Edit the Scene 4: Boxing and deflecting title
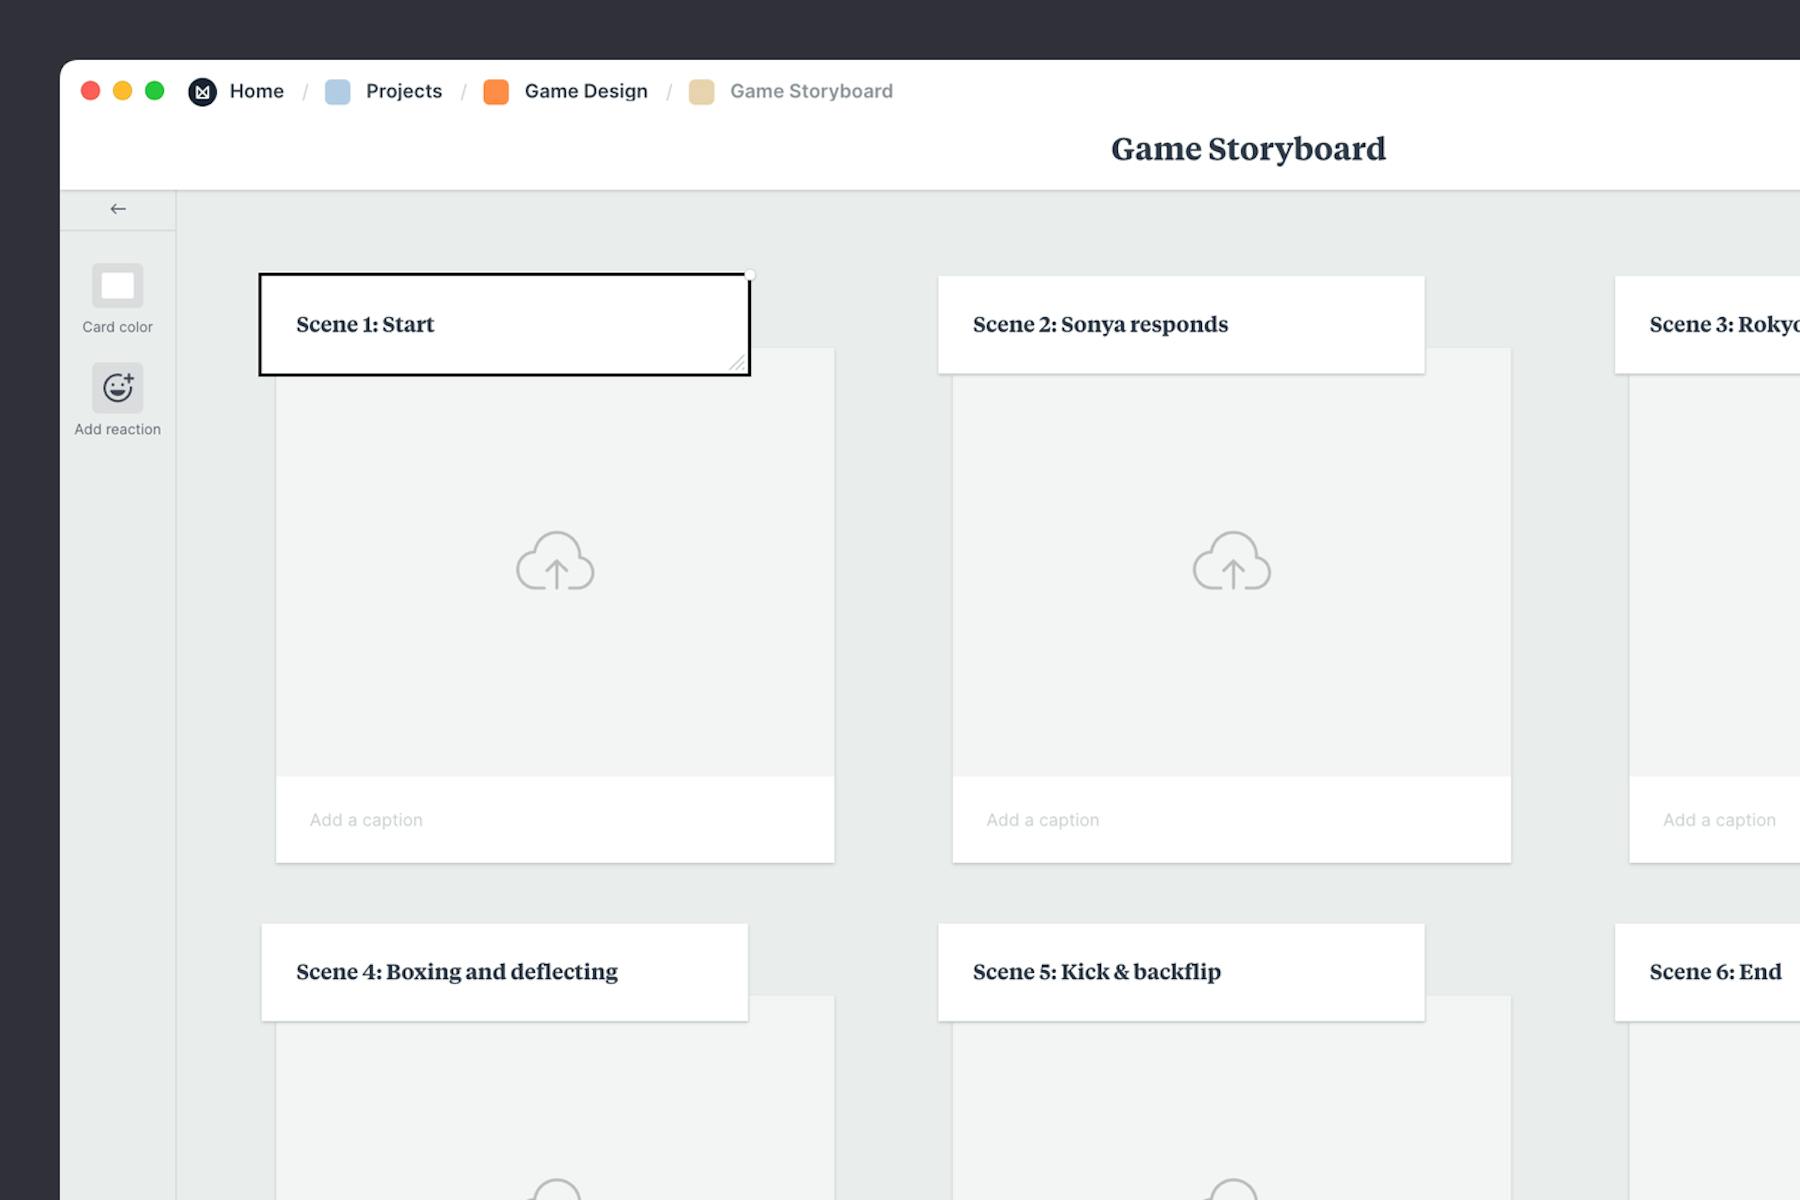 point(457,971)
